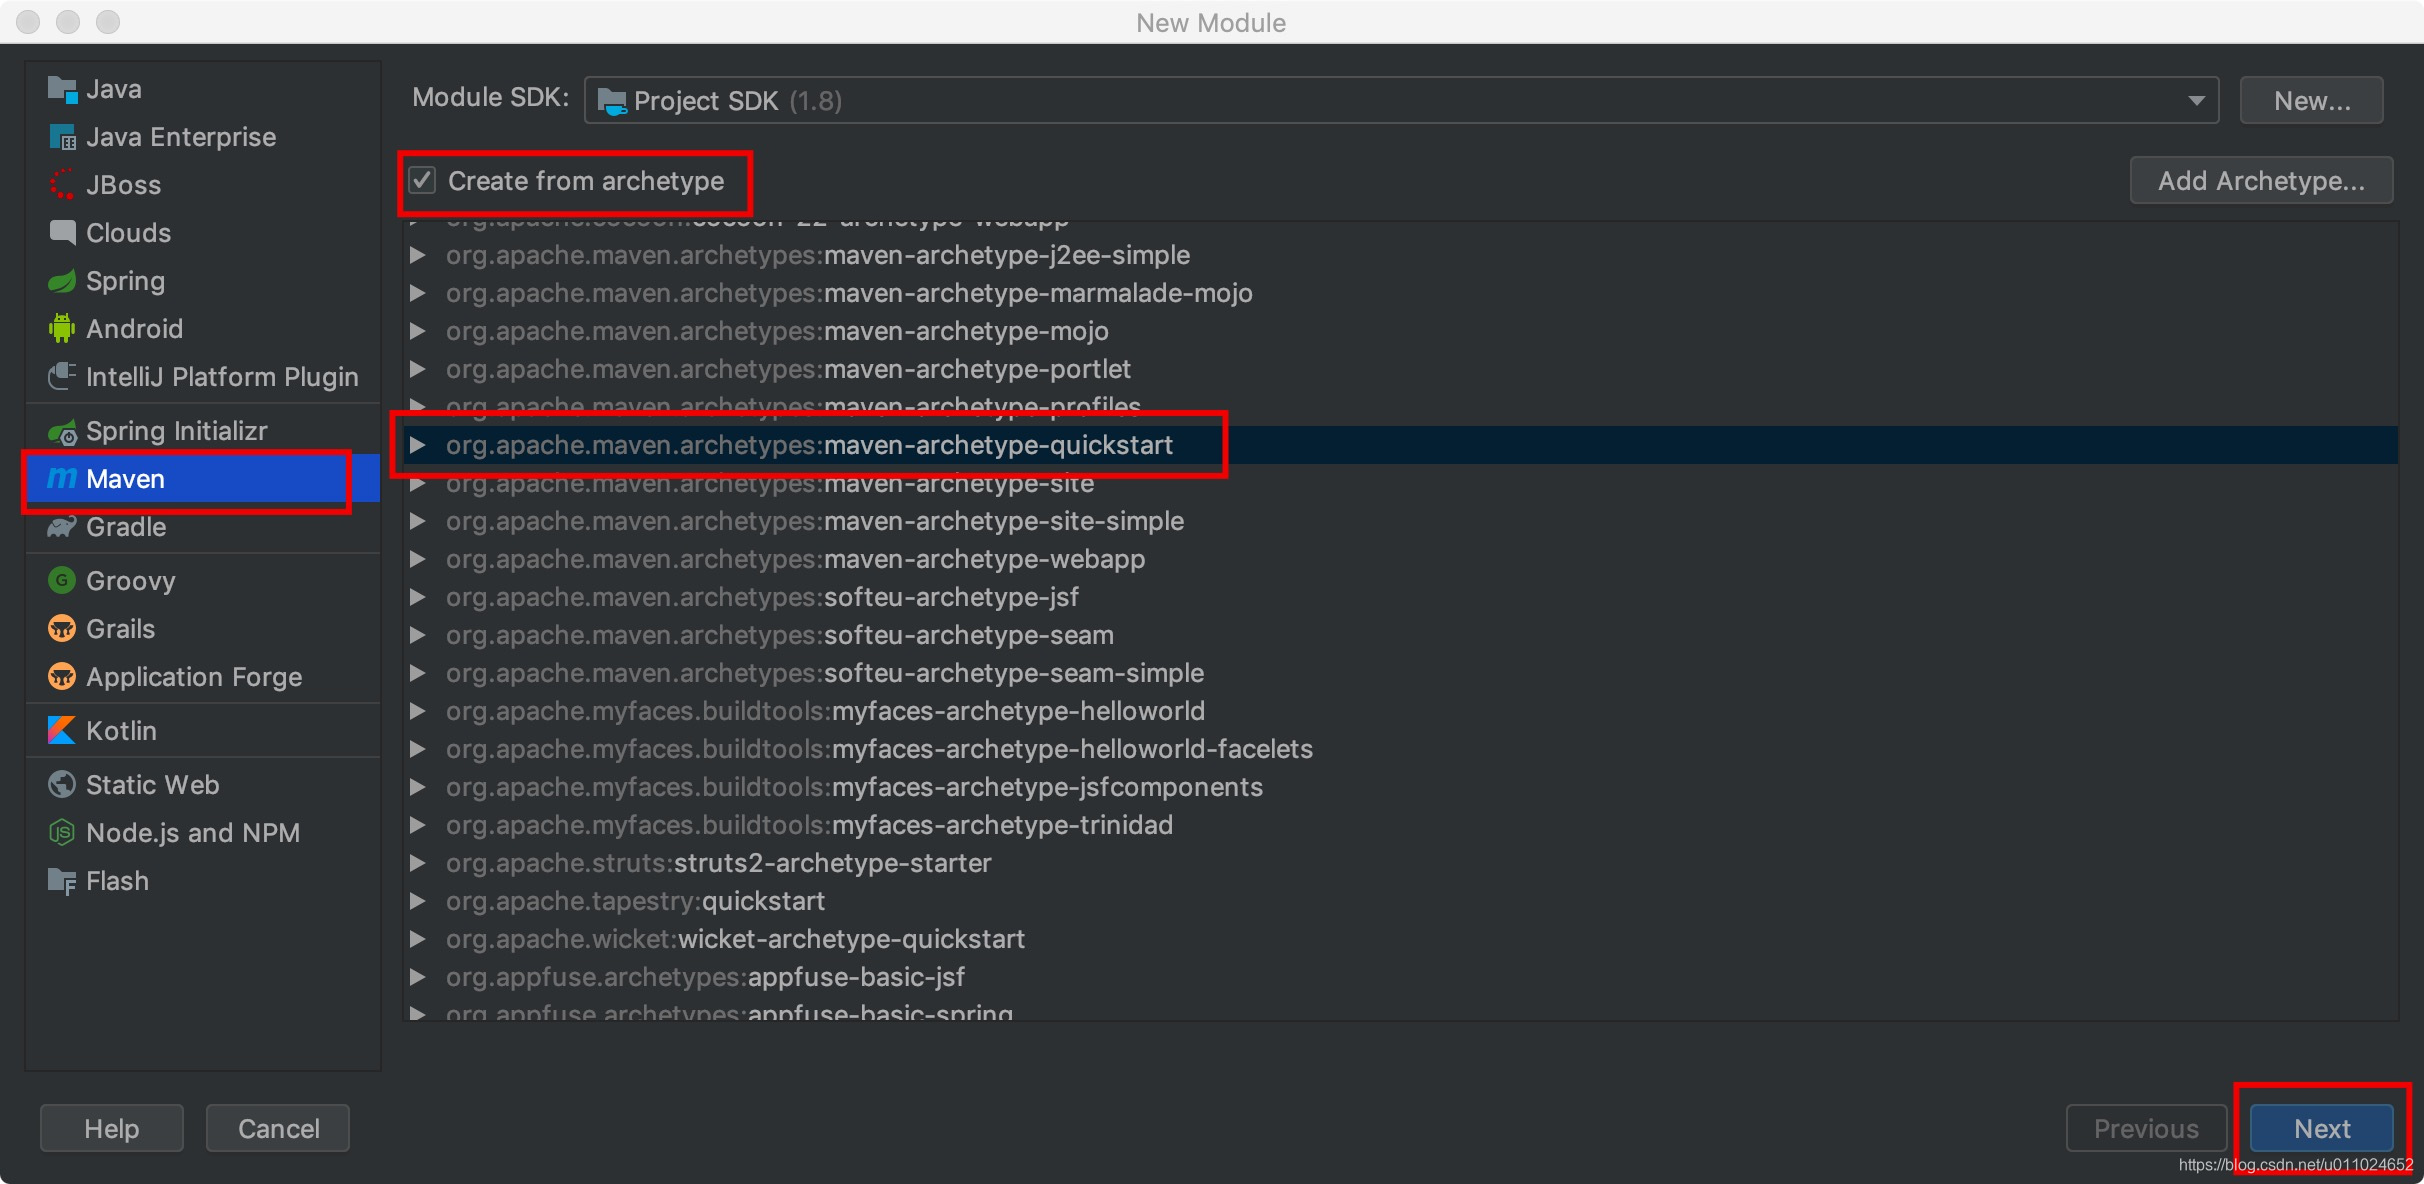Select the wicket-archetype-quickstart list row
This screenshot has width=2424, height=1184.
850,939
